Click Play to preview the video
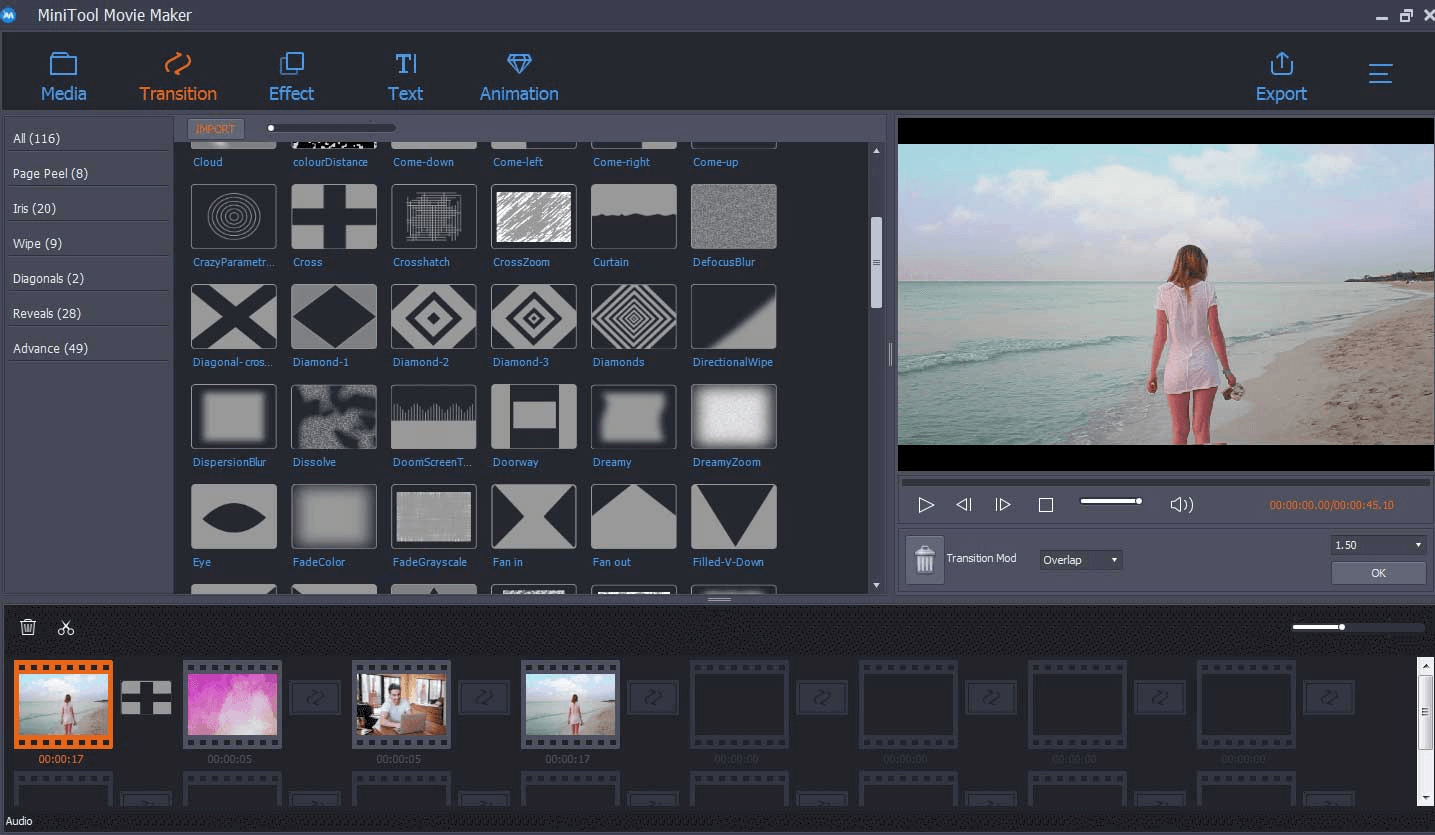1435x835 pixels. (x=925, y=505)
